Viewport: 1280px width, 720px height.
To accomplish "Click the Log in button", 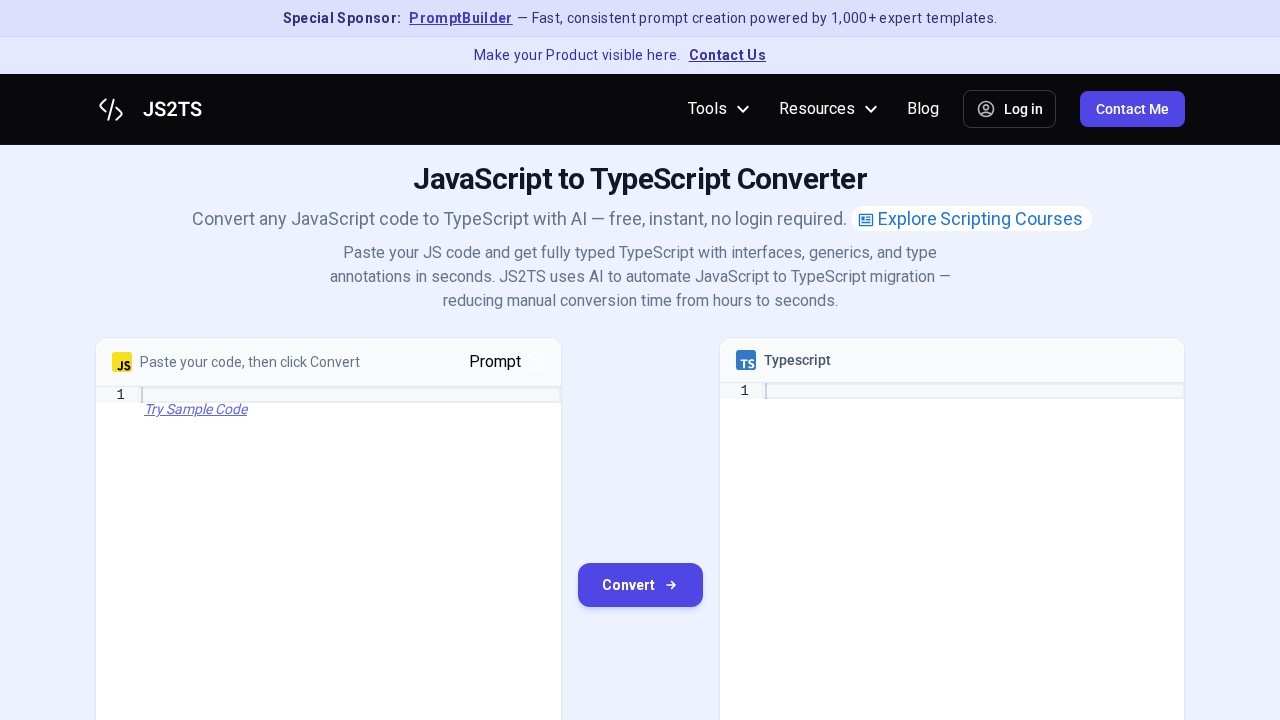I will 1009,109.
